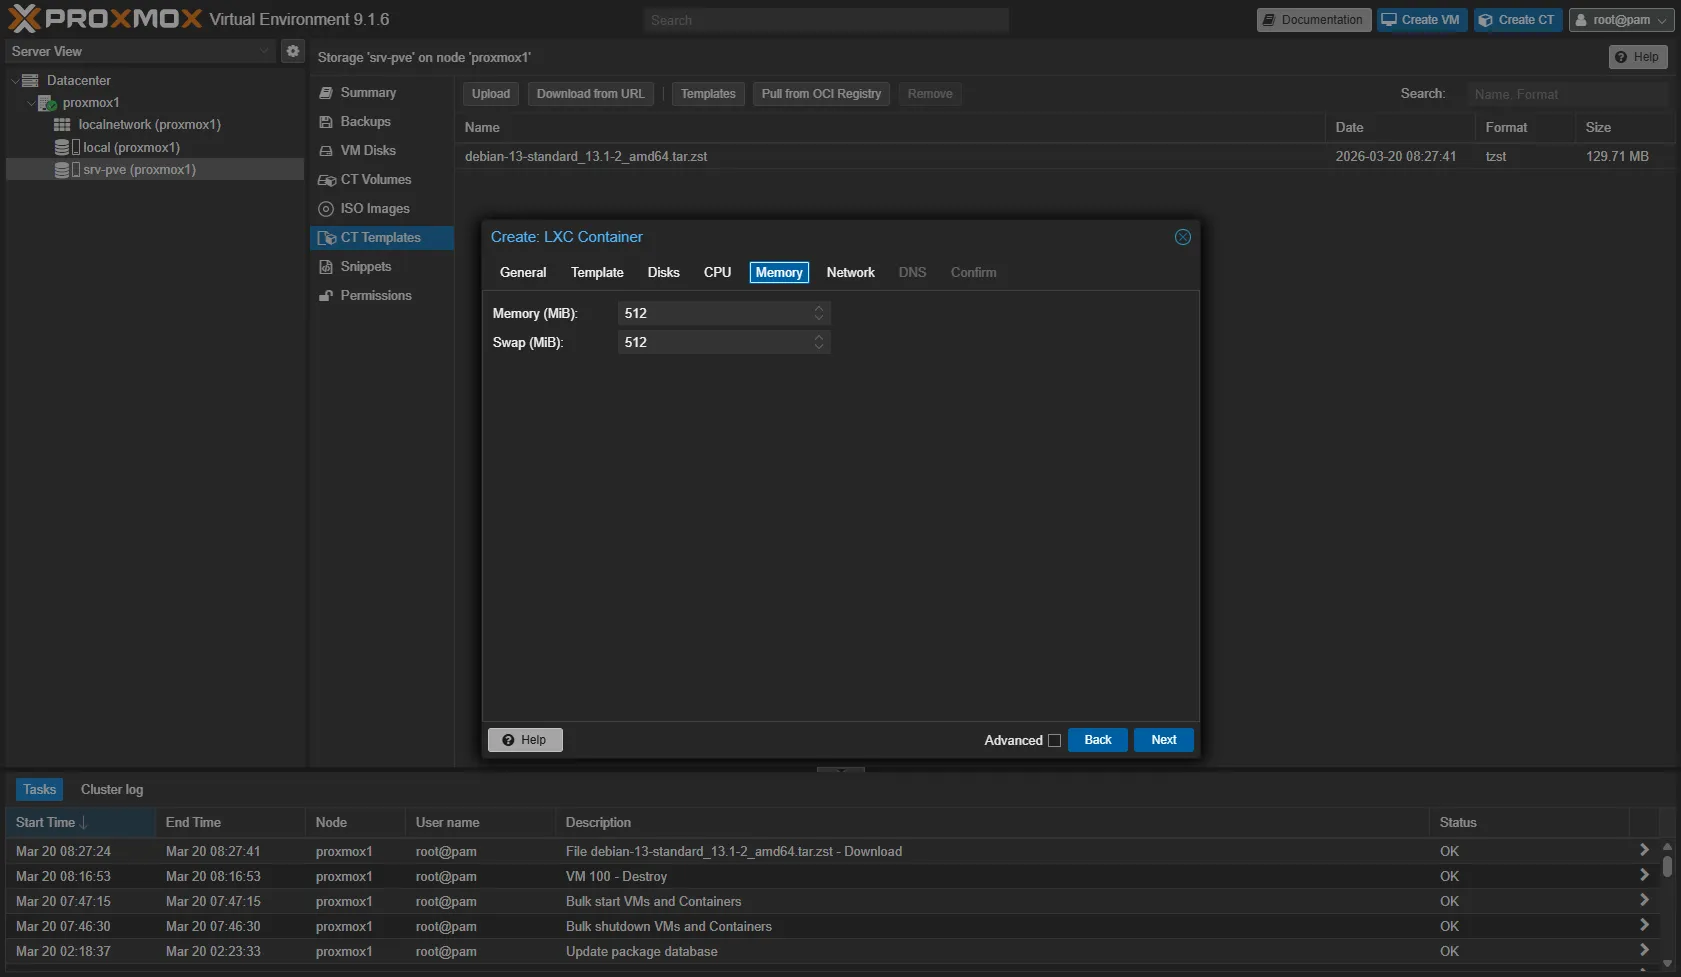Viewport: 1681px width, 977px height.
Task: Click the Memory (MiB) input field
Action: tap(715, 314)
